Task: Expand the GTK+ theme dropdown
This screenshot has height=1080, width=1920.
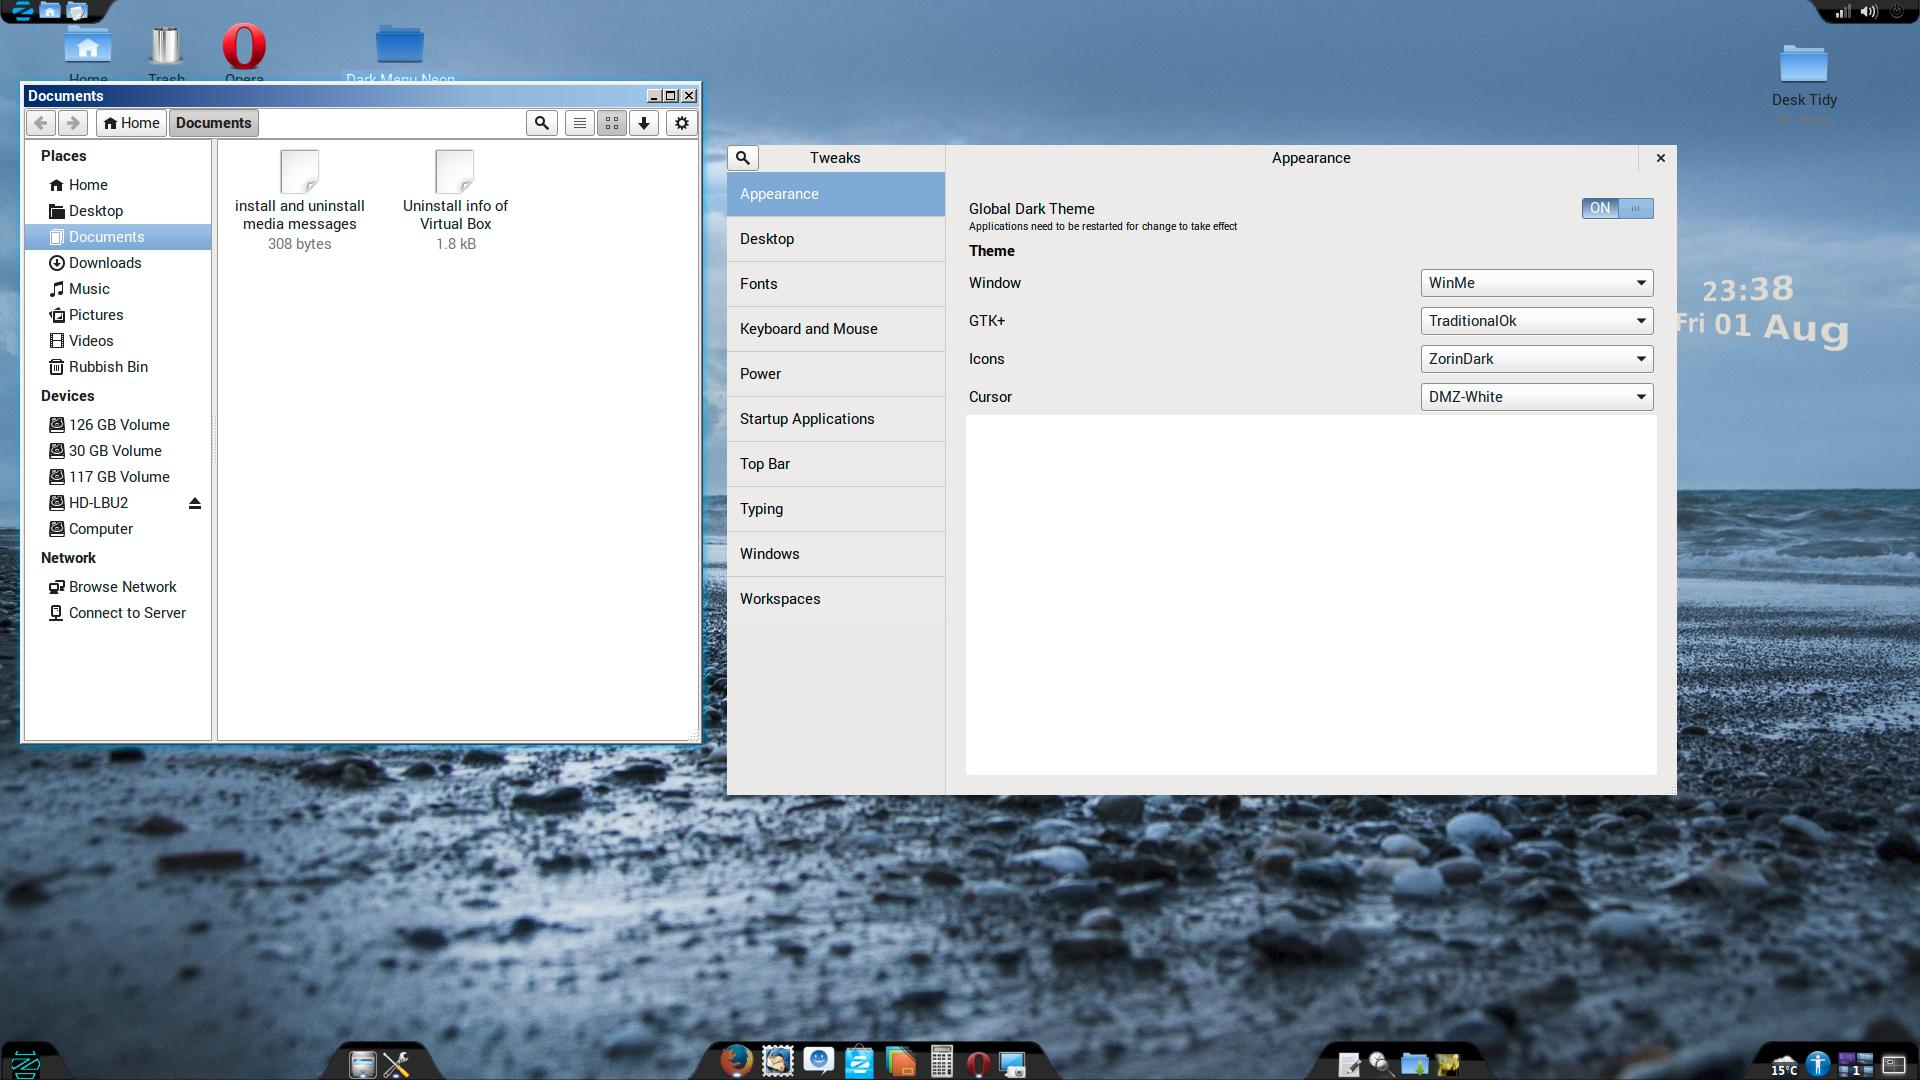Action: (1536, 321)
